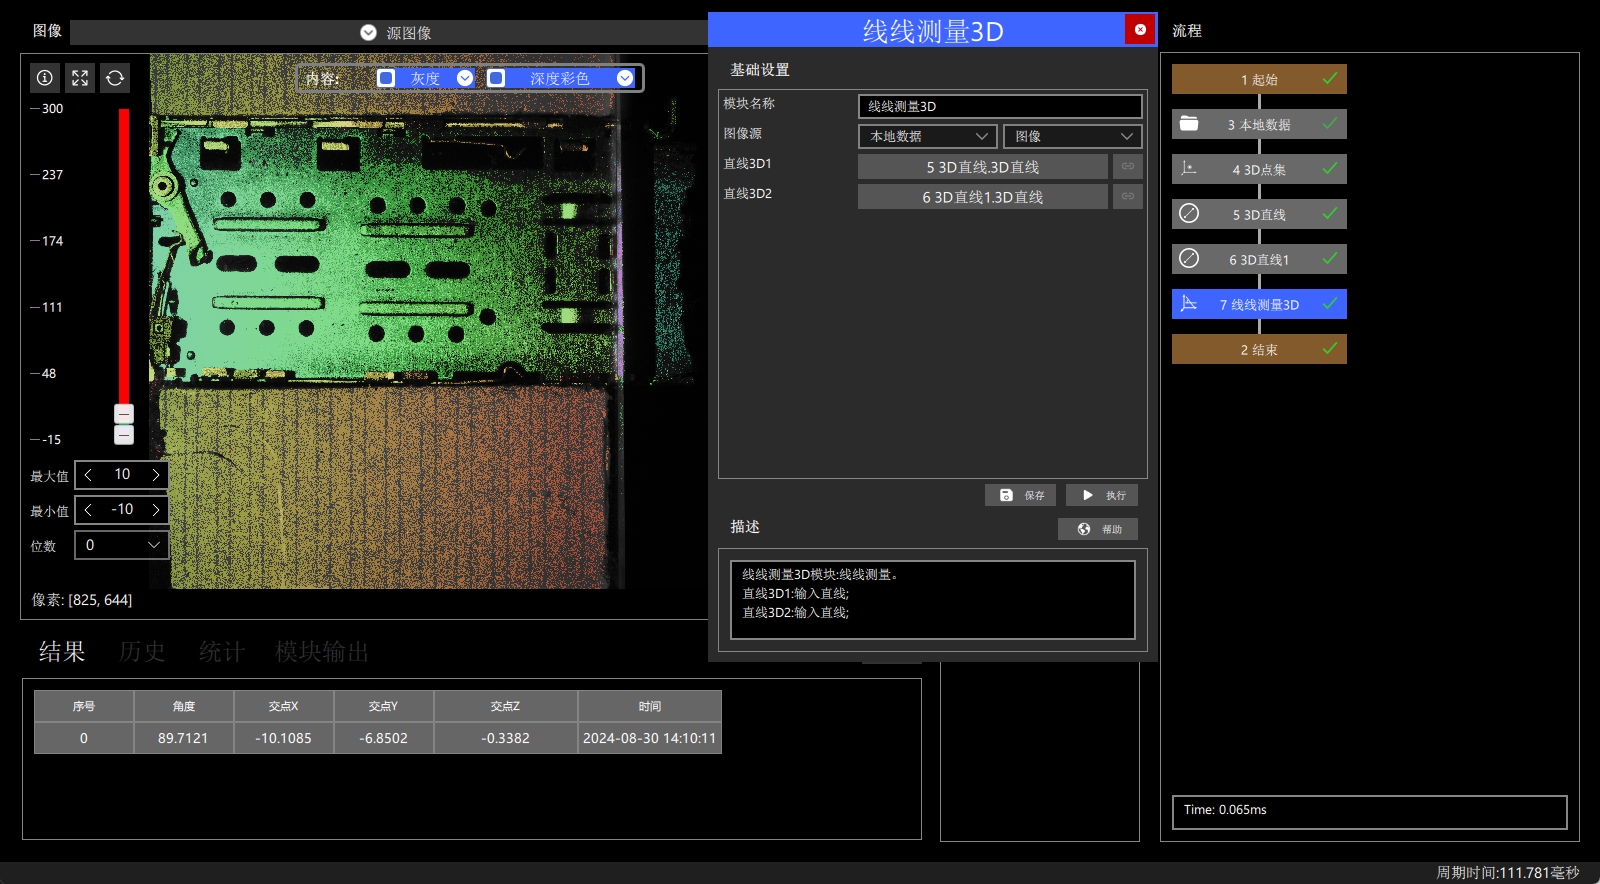Click the 时间 column header
This screenshot has width=1600, height=884.
click(650, 706)
